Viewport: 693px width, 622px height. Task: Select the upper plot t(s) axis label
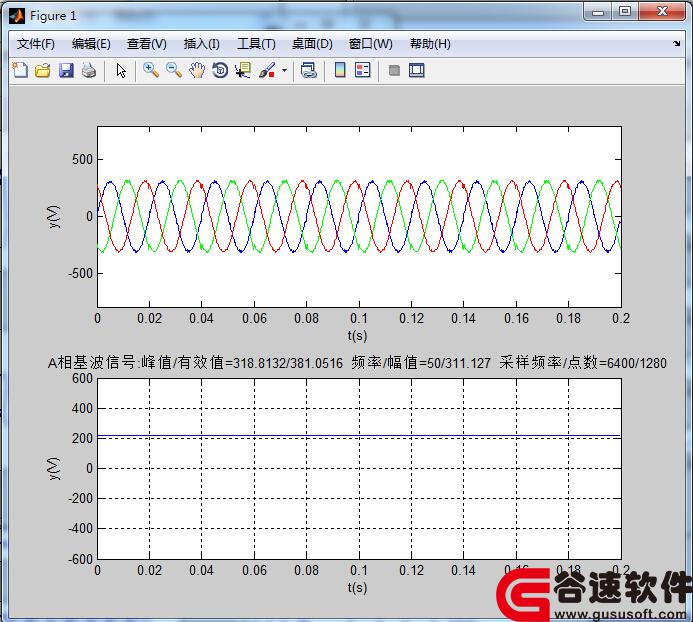tap(357, 336)
